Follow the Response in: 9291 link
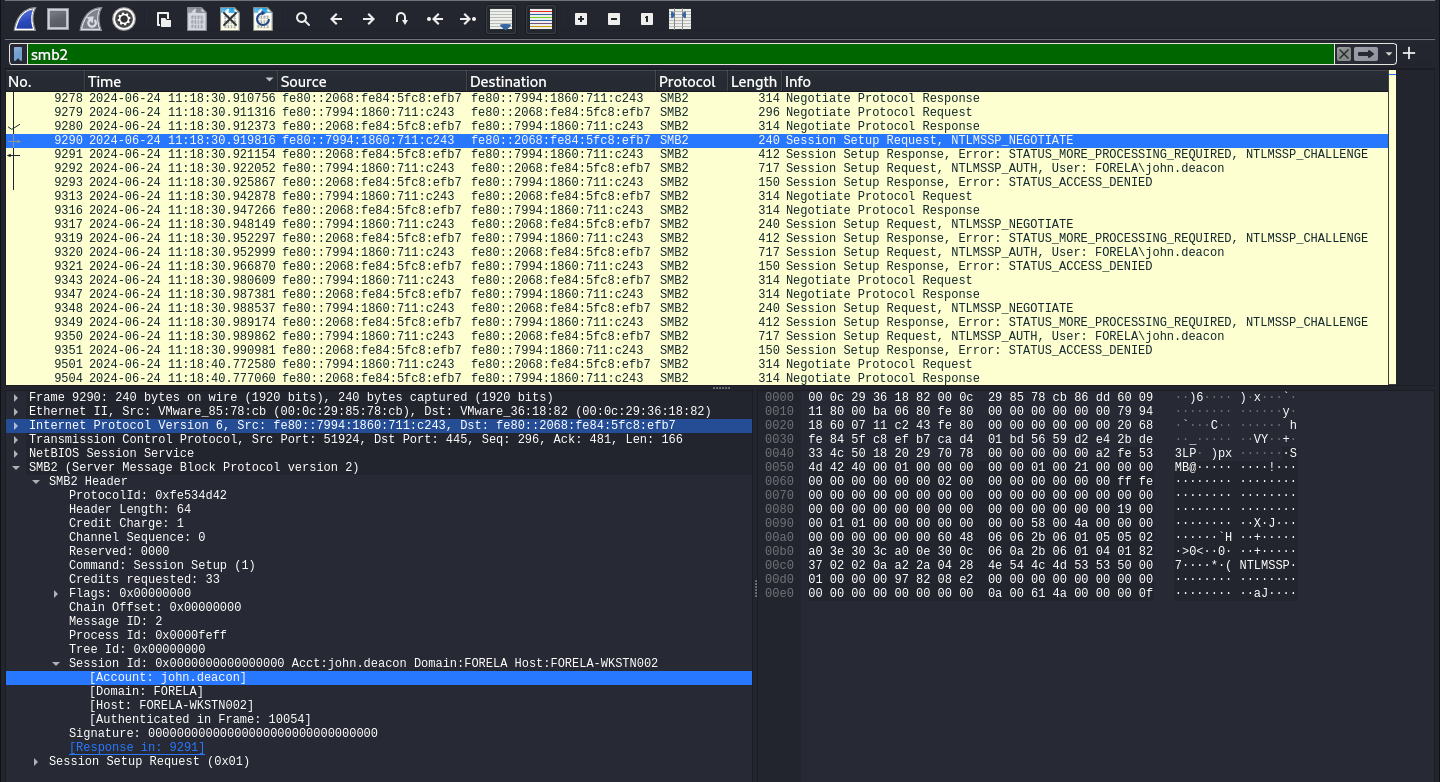 point(137,748)
